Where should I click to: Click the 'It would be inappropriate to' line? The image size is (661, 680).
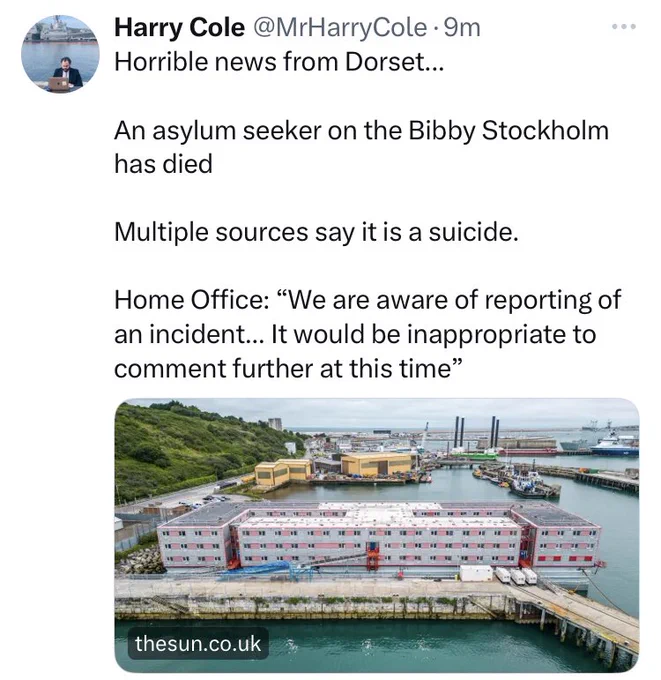click(434, 334)
